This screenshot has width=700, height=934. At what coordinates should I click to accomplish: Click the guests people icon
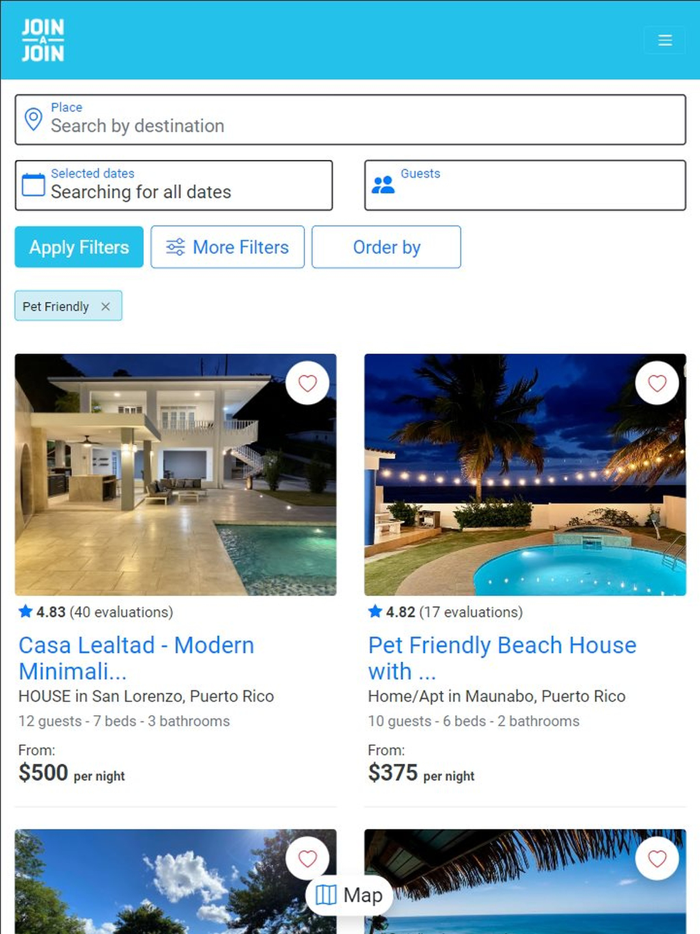pos(383,185)
